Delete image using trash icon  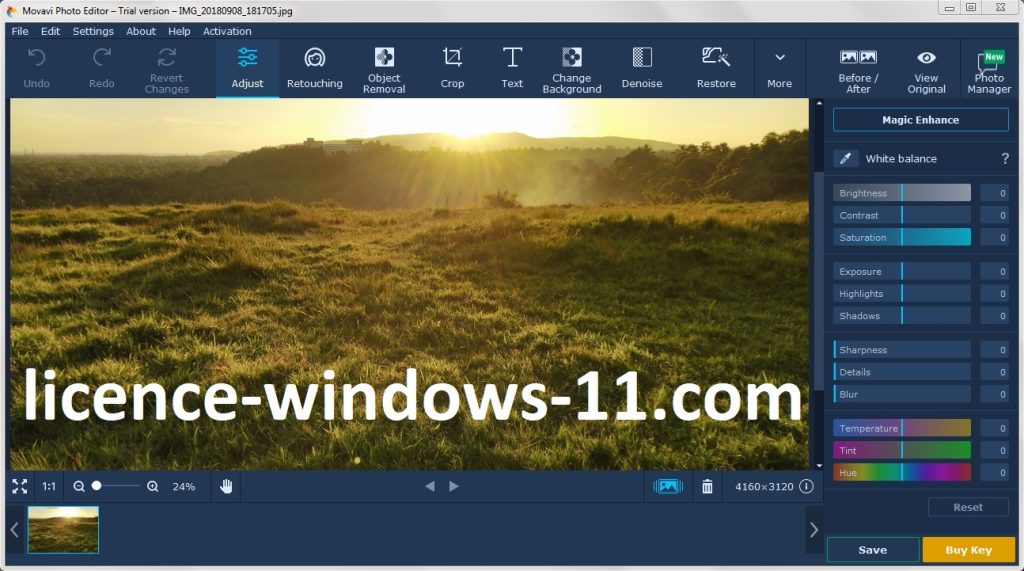pos(707,487)
